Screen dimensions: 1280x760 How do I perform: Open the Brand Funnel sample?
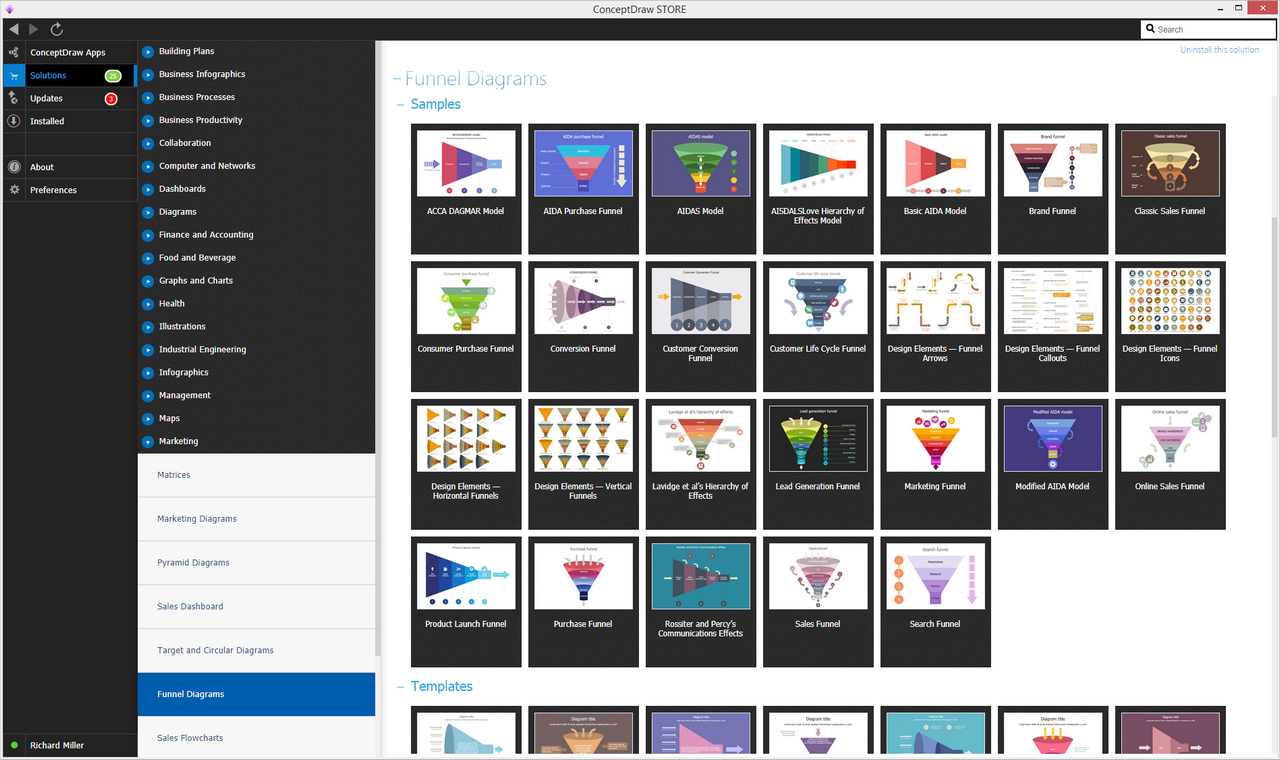(x=1053, y=189)
